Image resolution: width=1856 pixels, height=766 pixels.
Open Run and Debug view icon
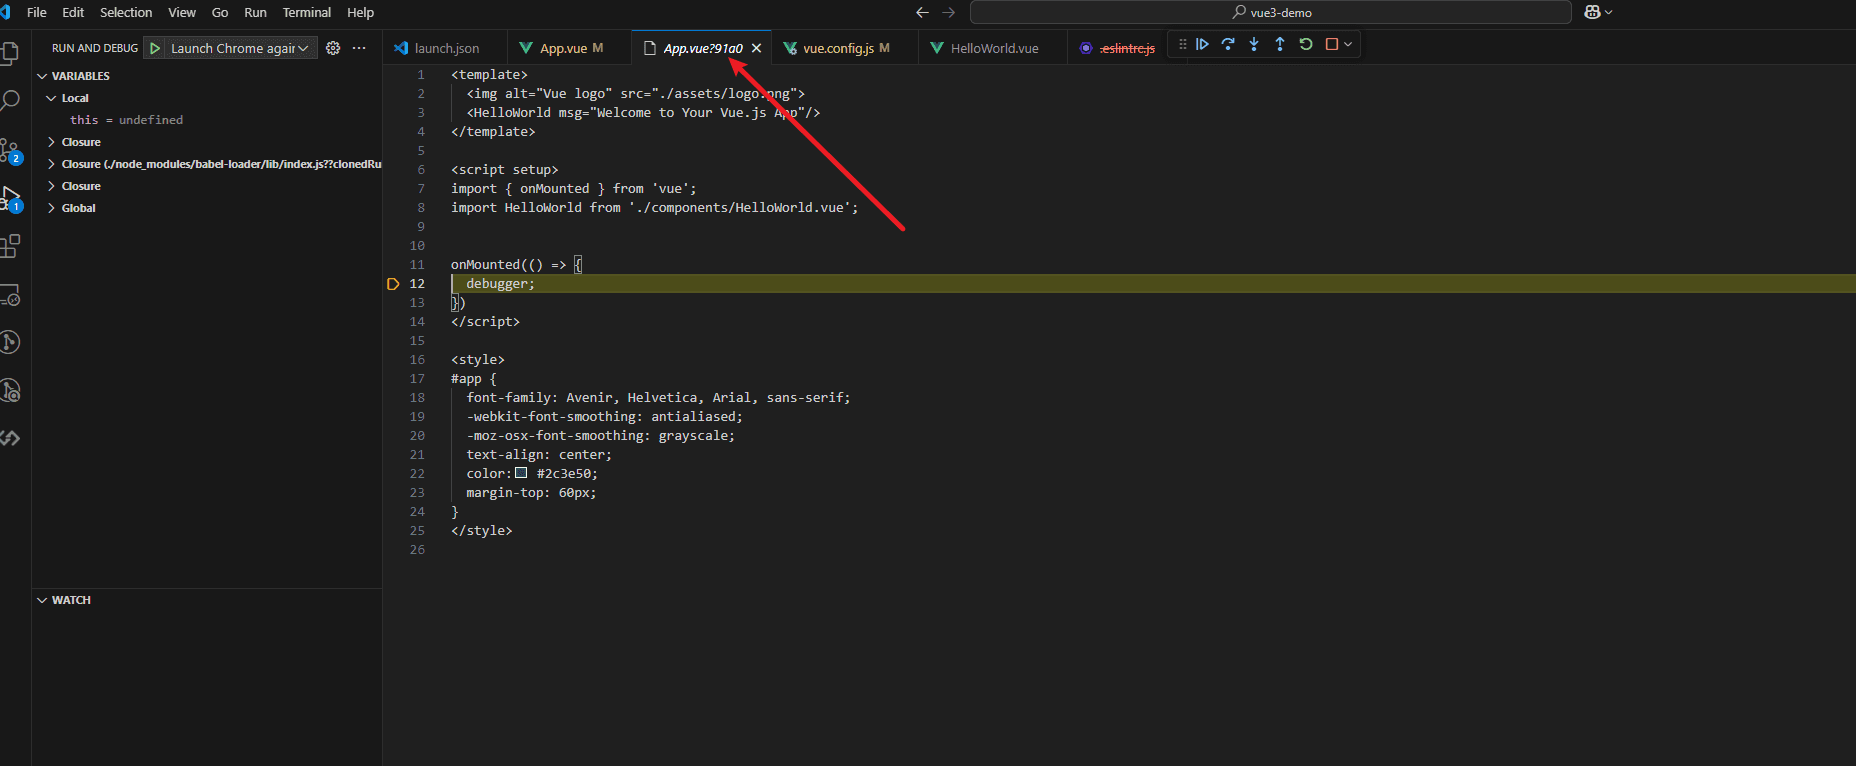(10, 198)
